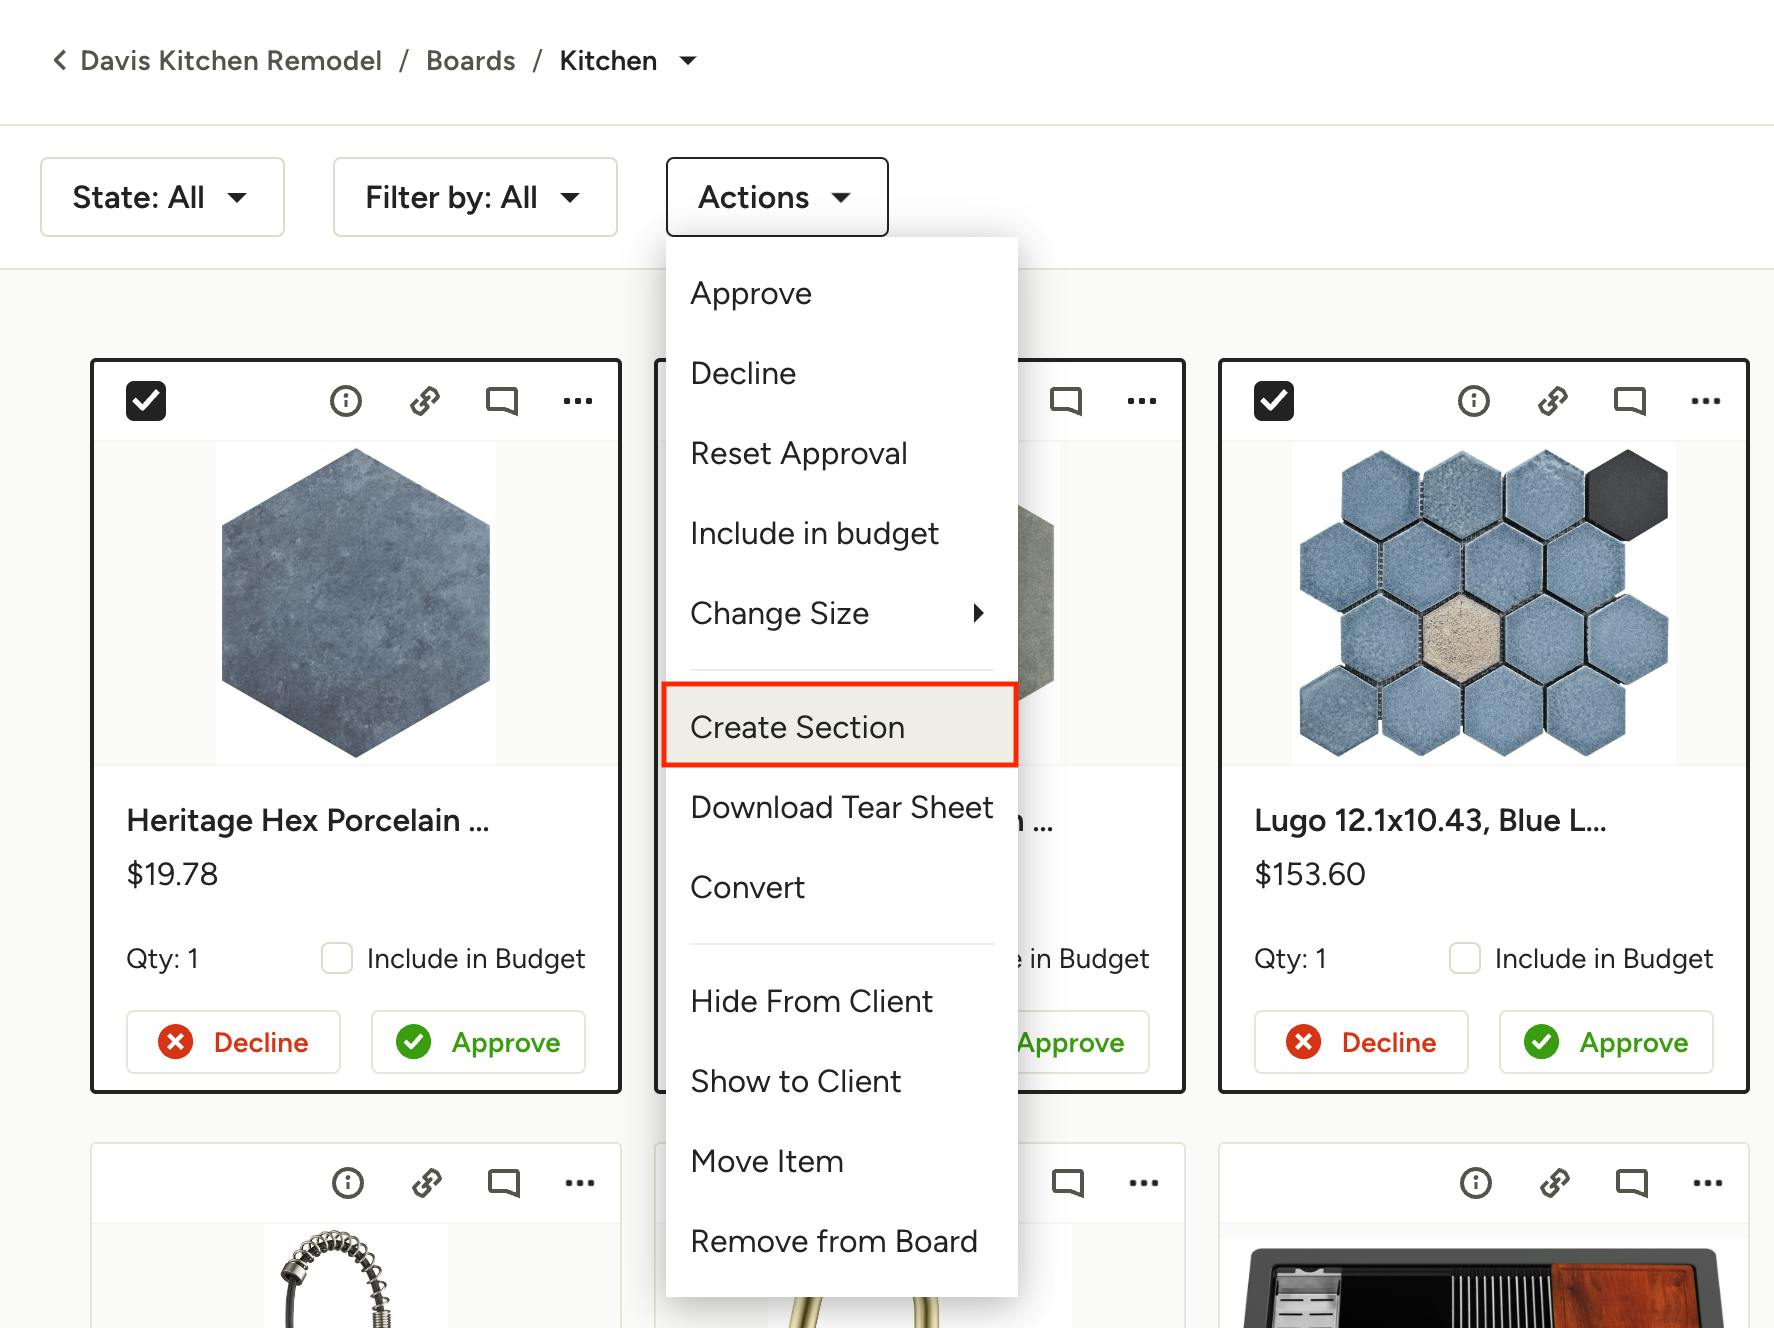Open info icon on faucet card
The image size is (1774, 1328).
[348, 1183]
